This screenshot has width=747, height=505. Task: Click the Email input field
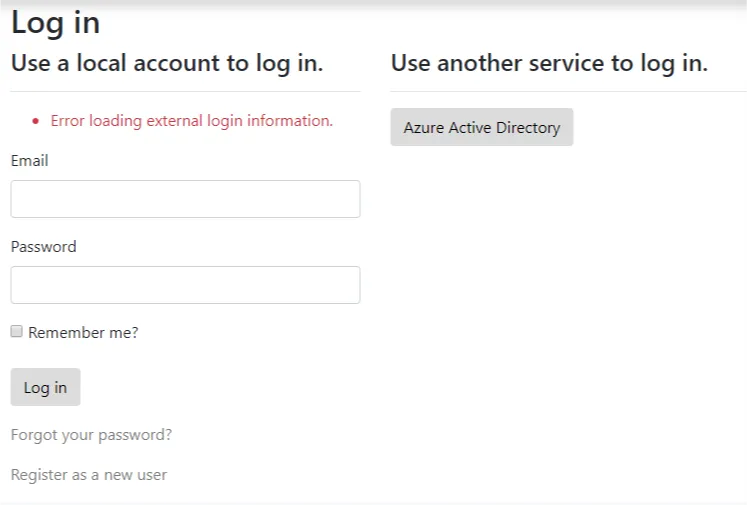click(x=185, y=199)
